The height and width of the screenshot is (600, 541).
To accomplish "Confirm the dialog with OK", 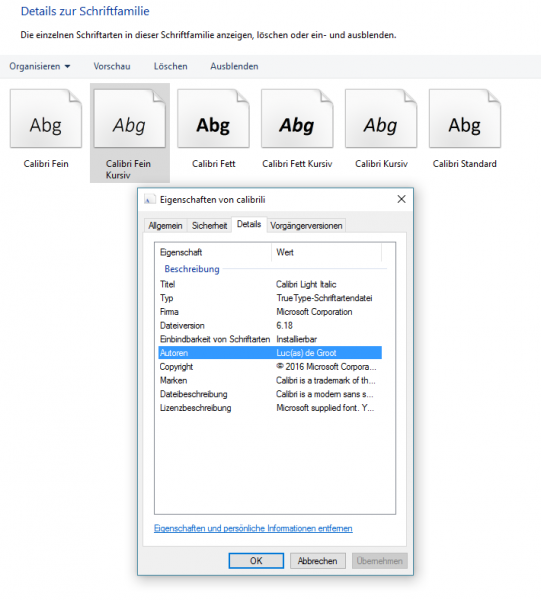I will (256, 561).
